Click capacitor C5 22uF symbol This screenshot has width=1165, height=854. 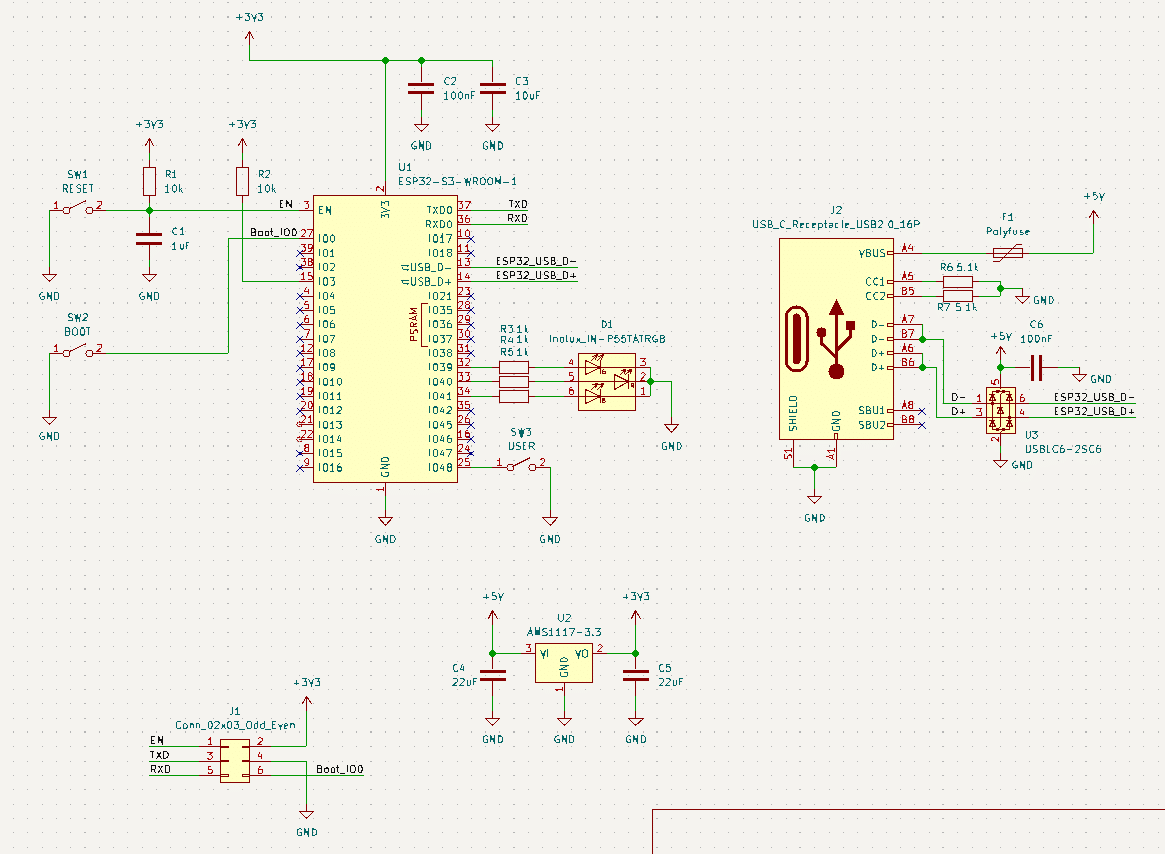(635, 676)
